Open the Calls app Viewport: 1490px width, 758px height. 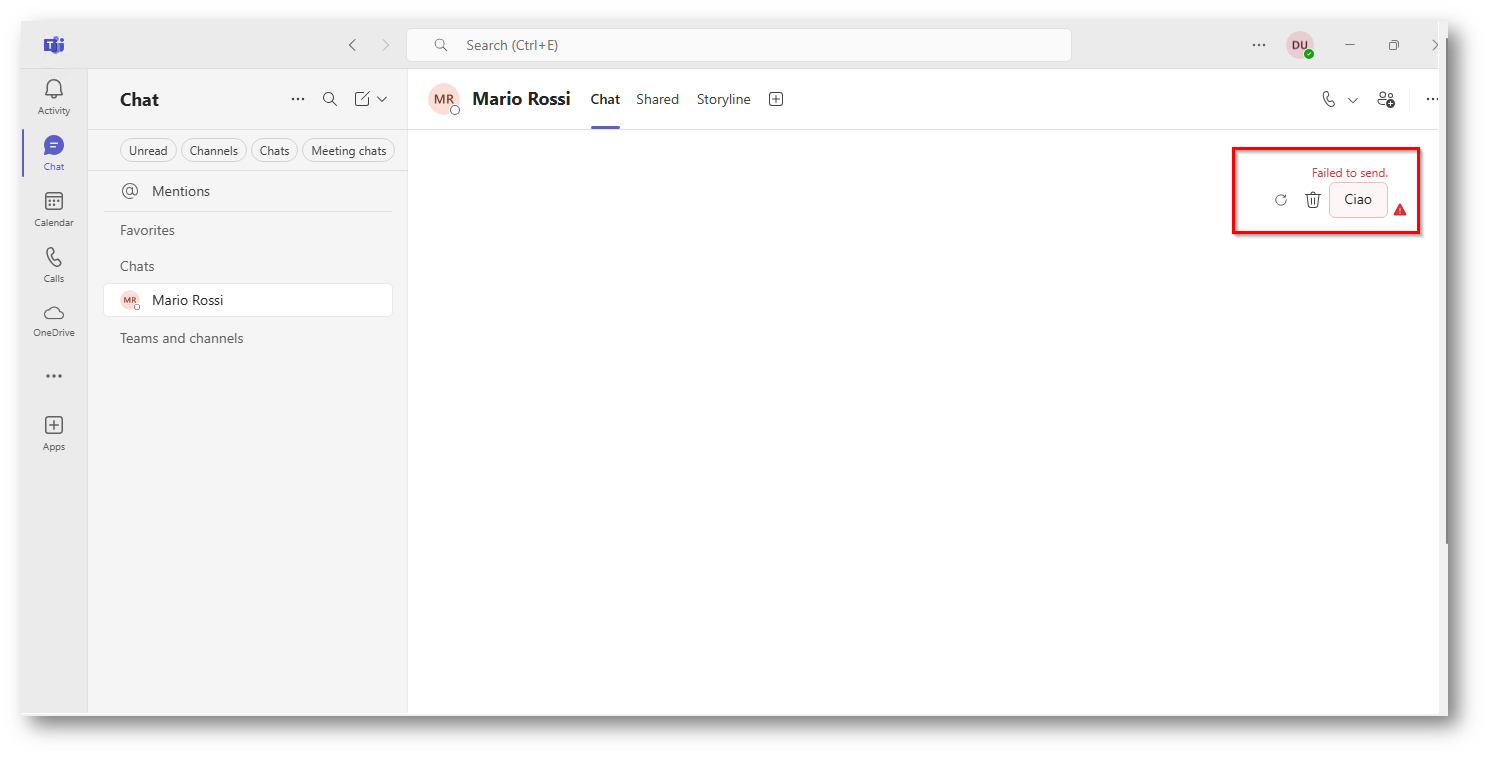tap(54, 265)
